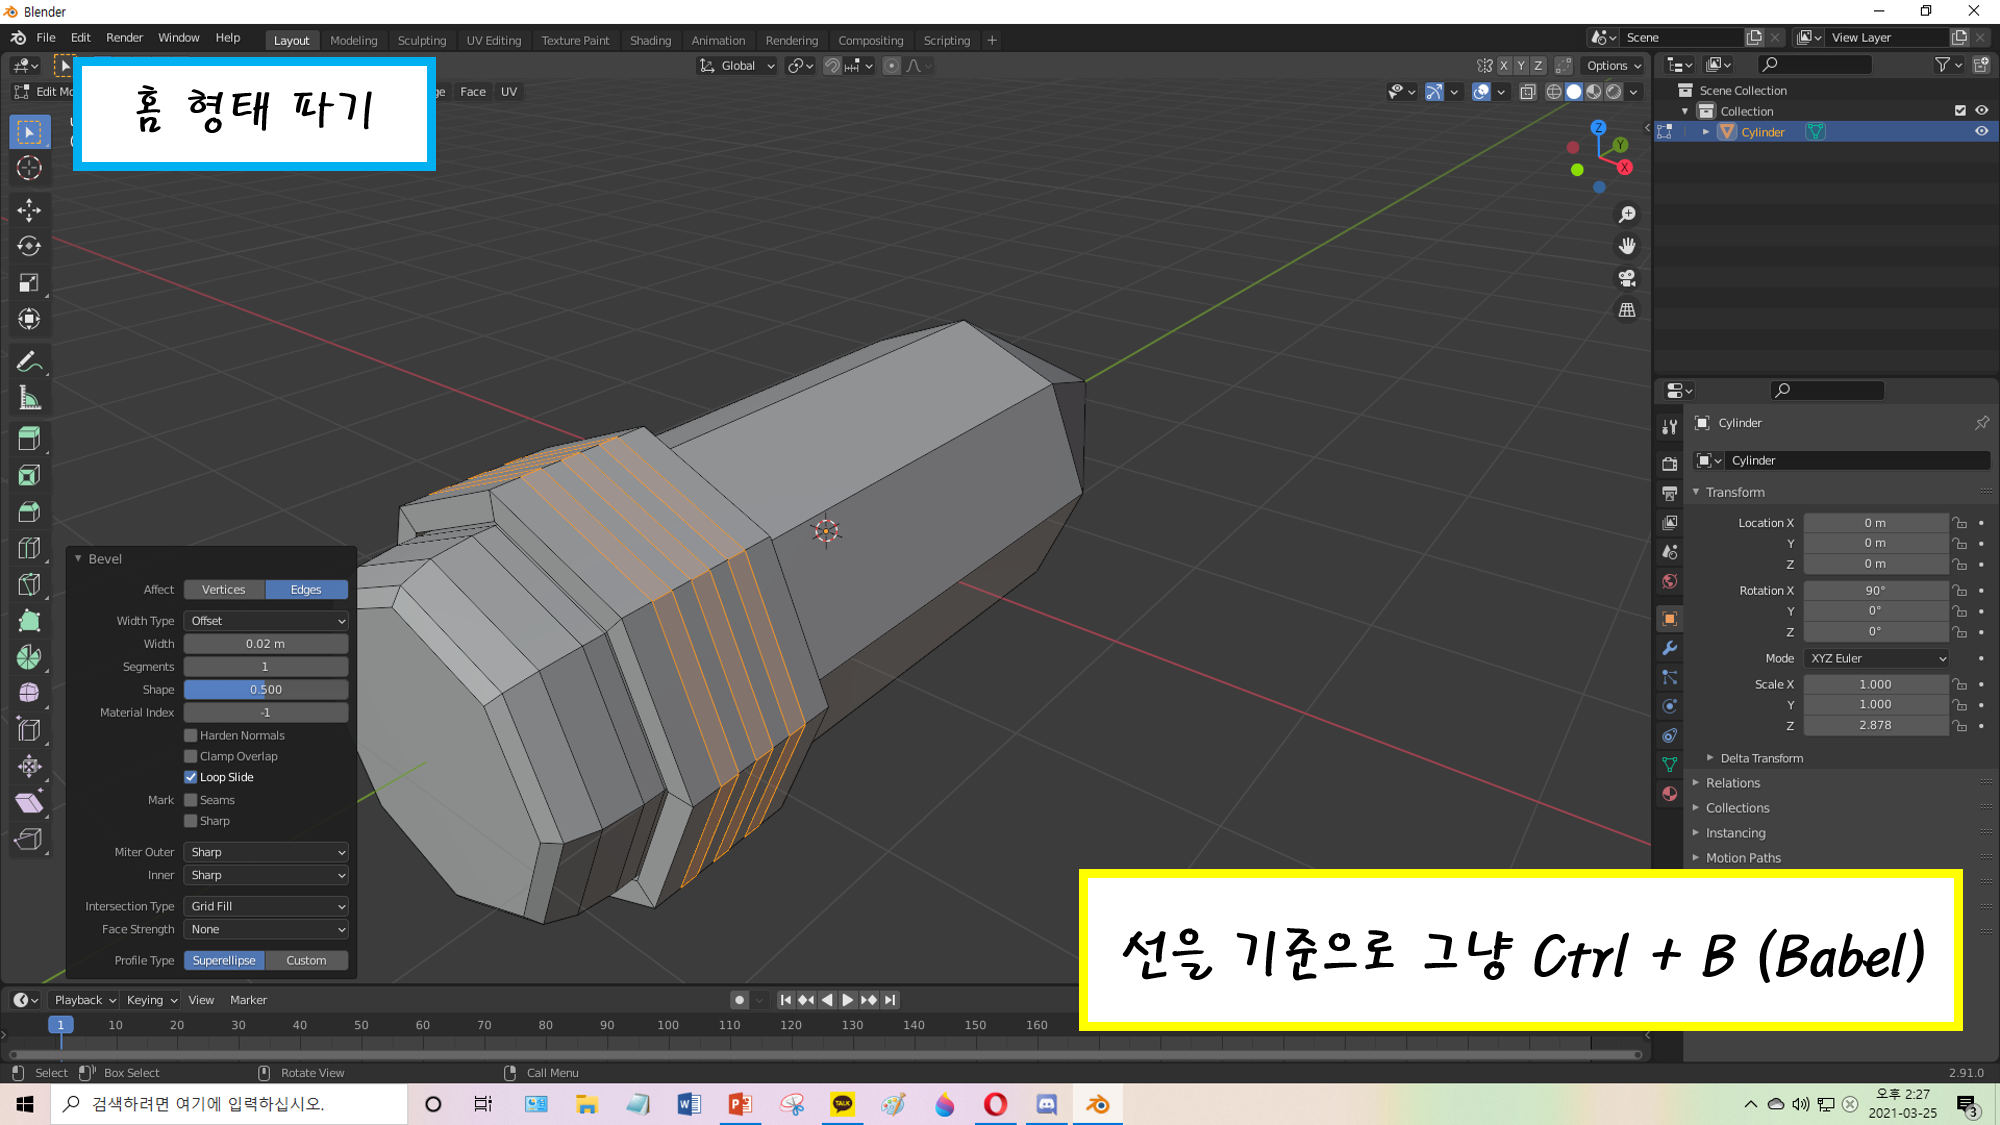Toggle orthographic perspective grid icon
The width and height of the screenshot is (2000, 1125).
click(x=1627, y=310)
